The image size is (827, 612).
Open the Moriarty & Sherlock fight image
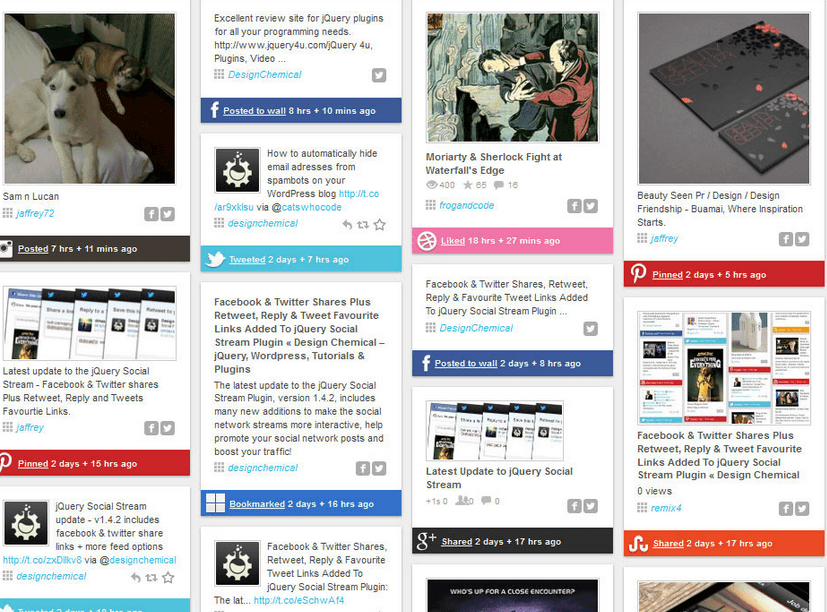tap(512, 78)
